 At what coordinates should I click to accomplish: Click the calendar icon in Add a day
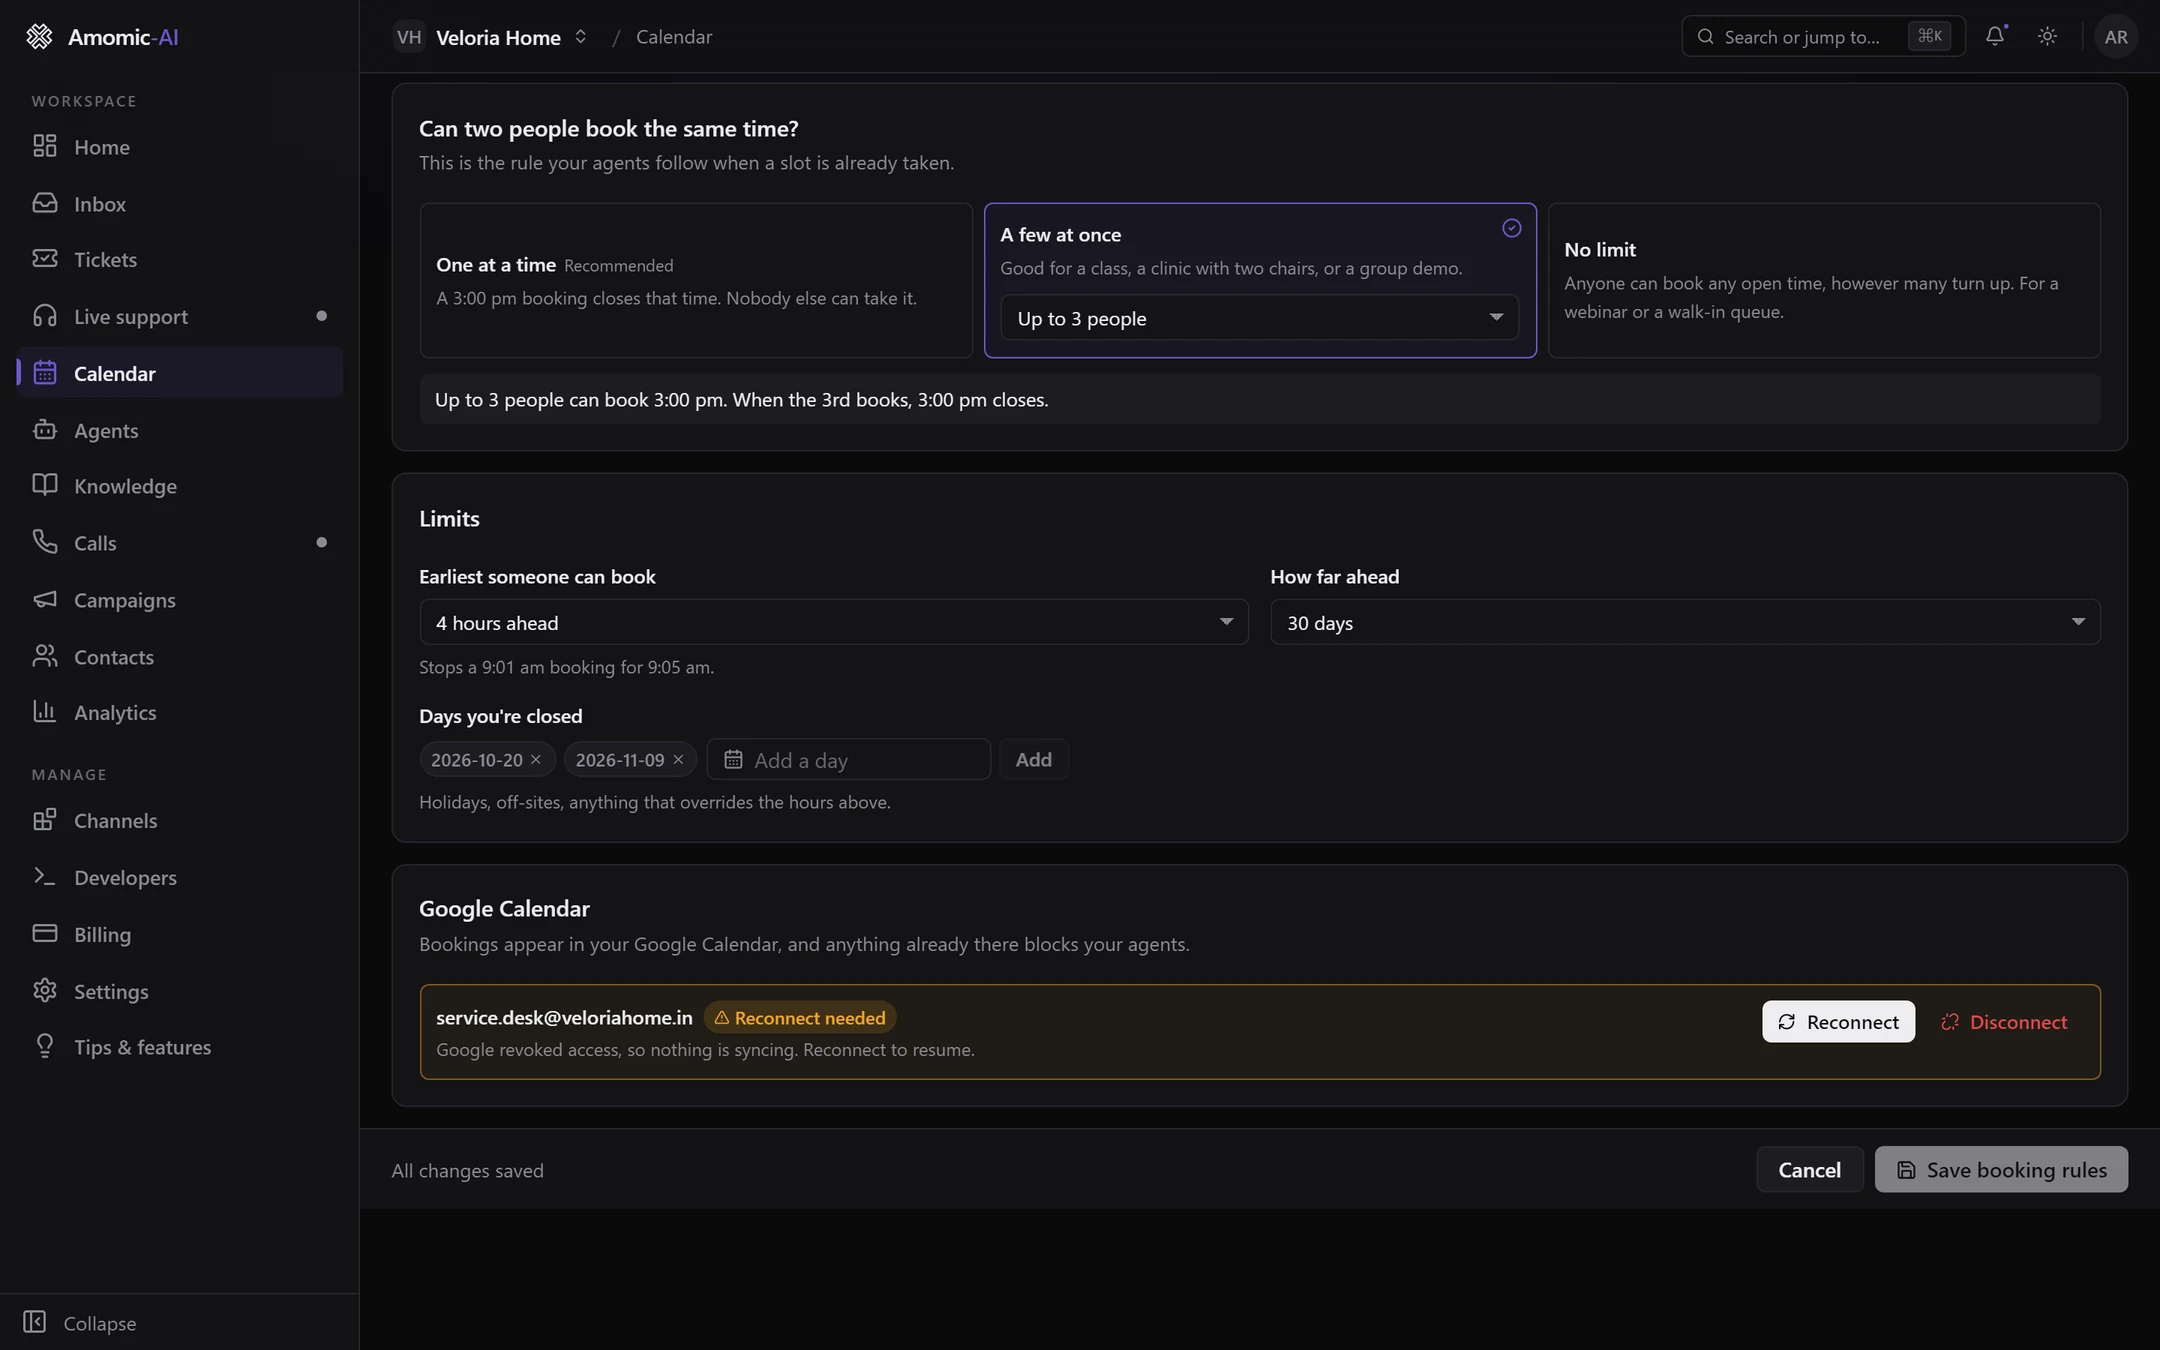(x=733, y=760)
